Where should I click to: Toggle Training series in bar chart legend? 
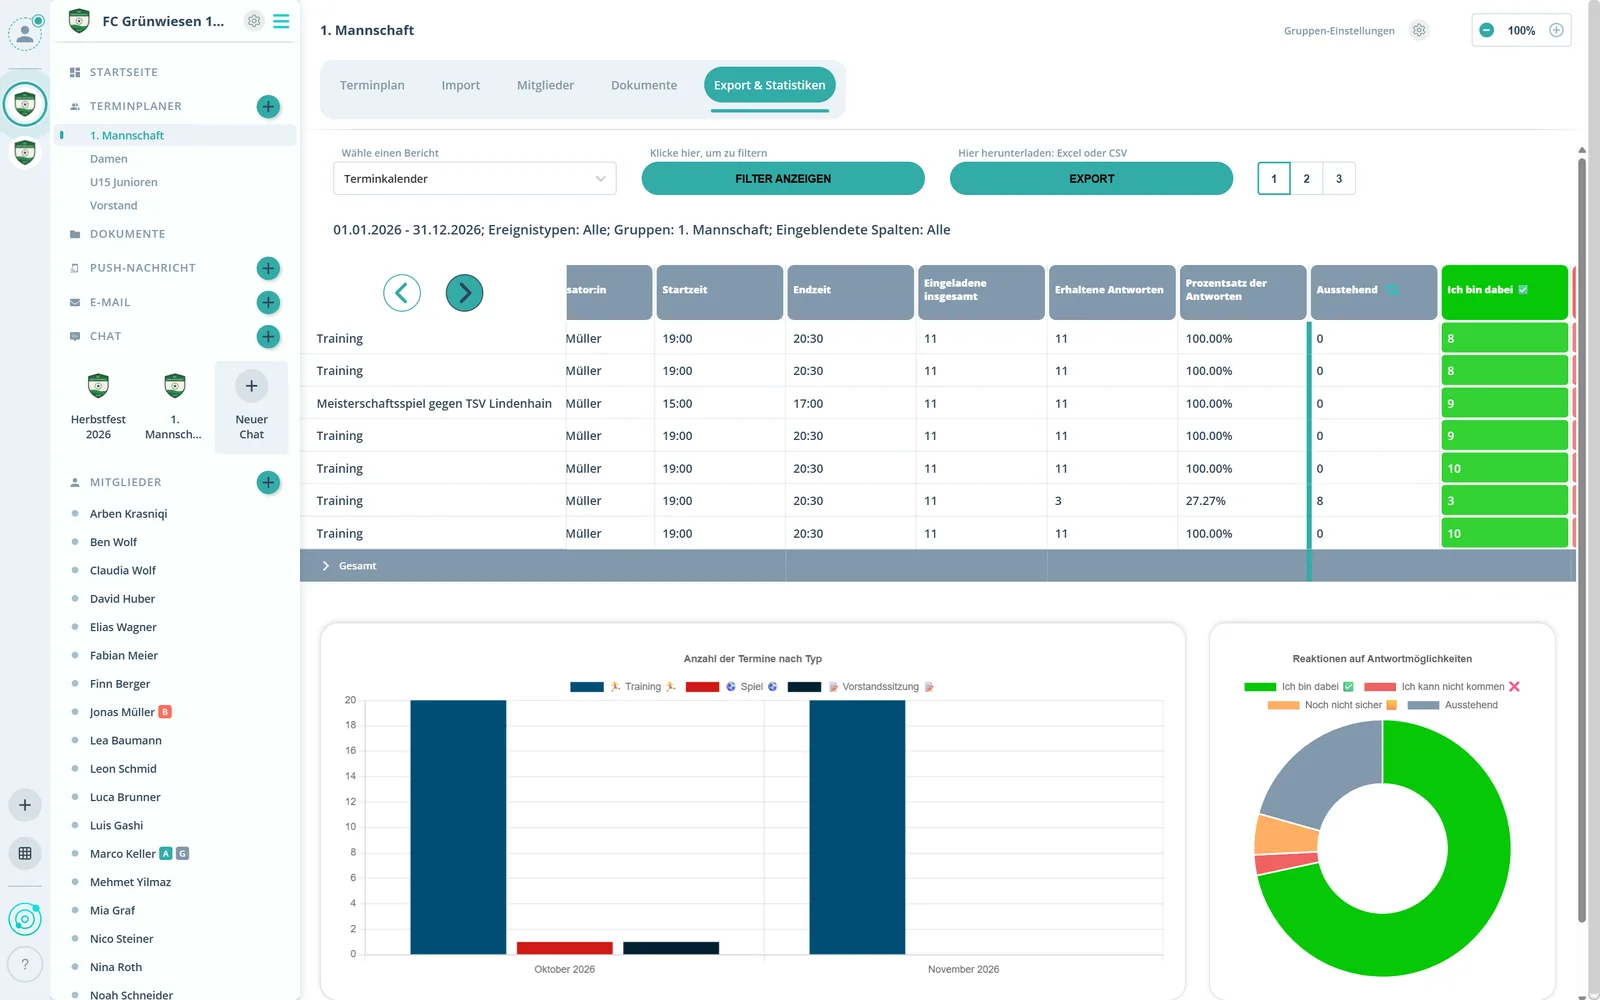623,687
